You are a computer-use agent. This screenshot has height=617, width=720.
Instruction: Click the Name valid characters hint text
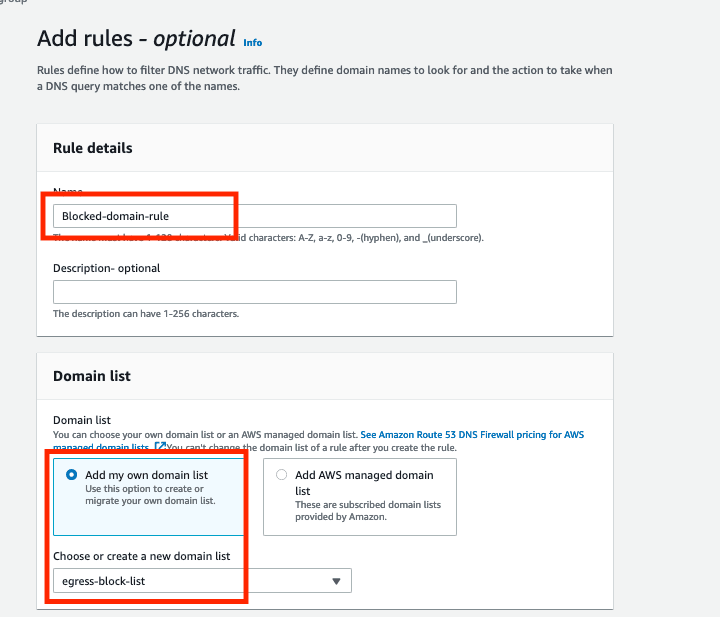coord(268,238)
